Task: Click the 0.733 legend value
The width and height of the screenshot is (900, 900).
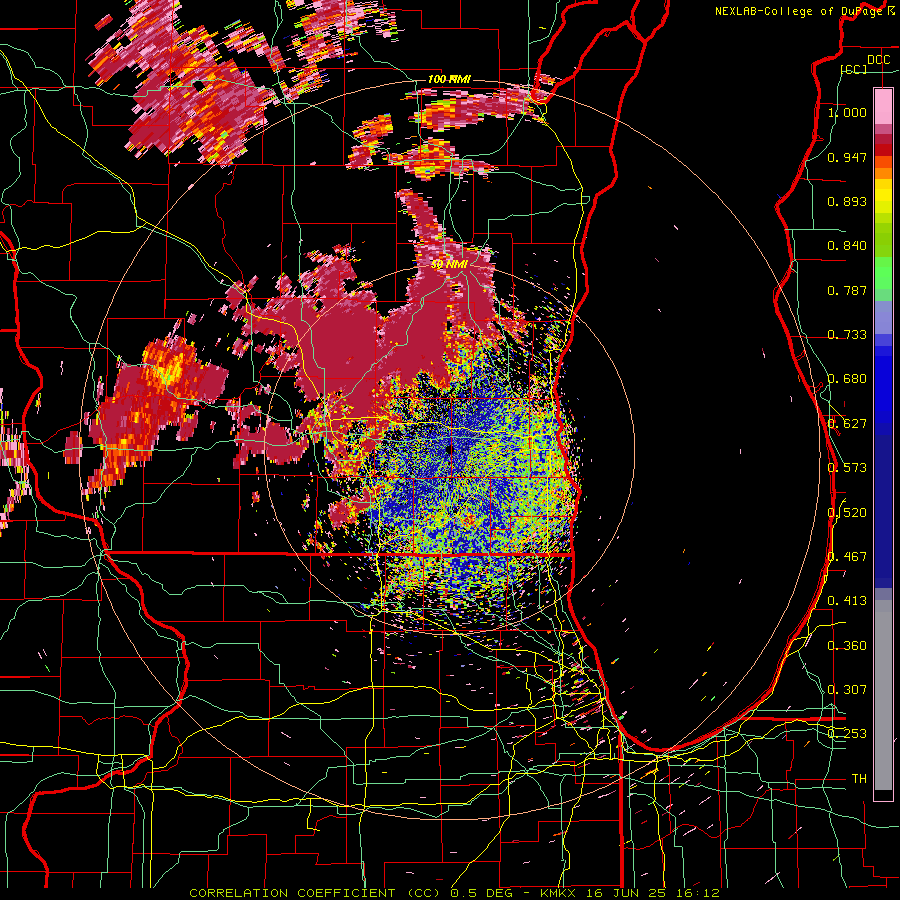Action: [x=847, y=335]
